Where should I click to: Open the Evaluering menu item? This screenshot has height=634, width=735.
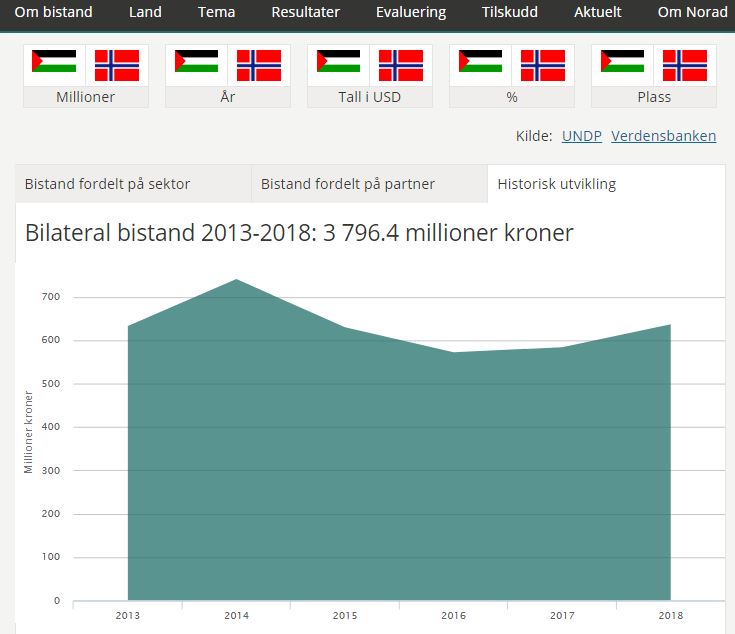(411, 13)
